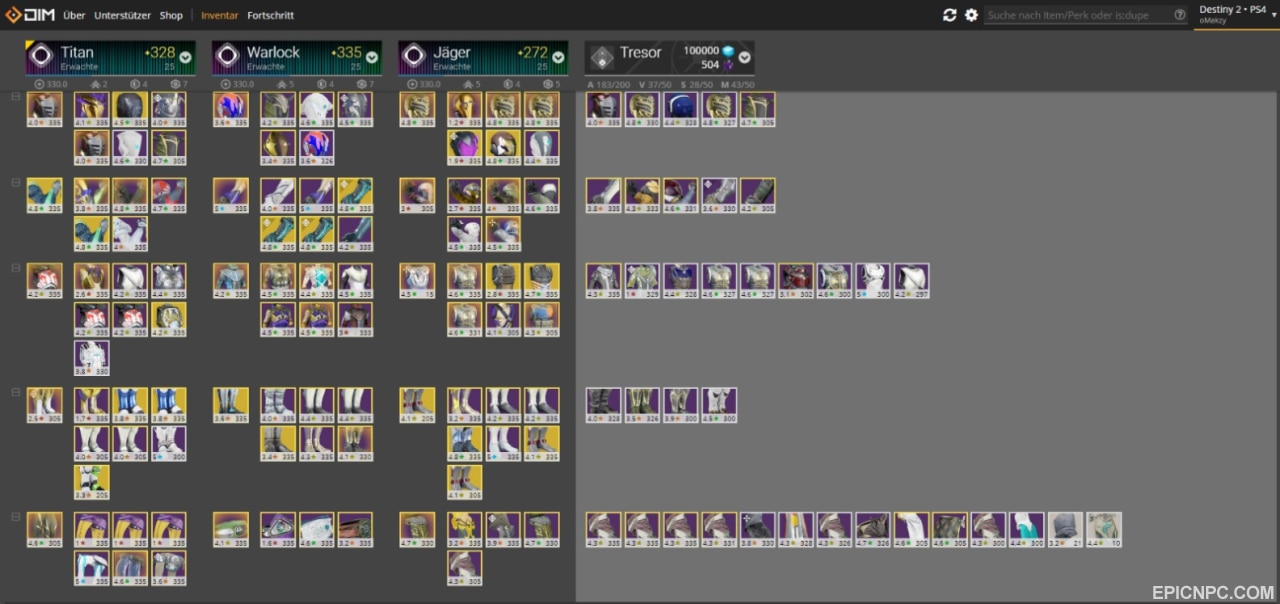The image size is (1280, 604).
Task: Open search help question-mark icon
Action: point(1180,15)
